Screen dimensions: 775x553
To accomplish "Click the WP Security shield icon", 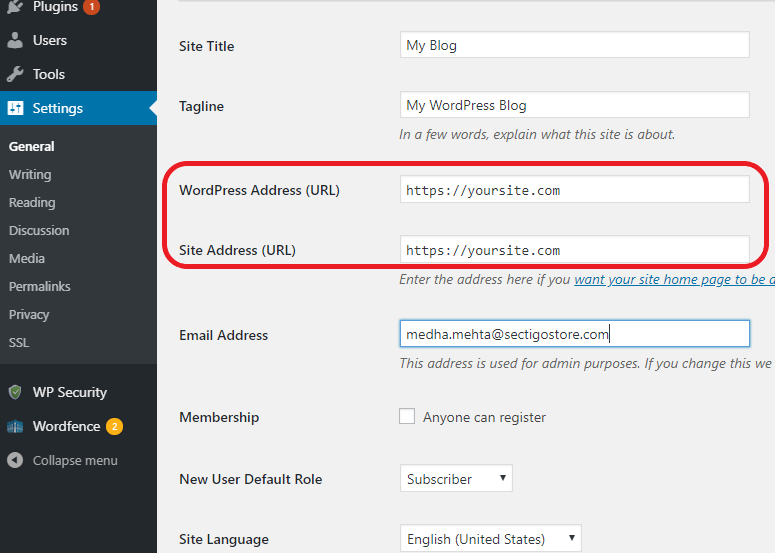I will click(x=15, y=392).
